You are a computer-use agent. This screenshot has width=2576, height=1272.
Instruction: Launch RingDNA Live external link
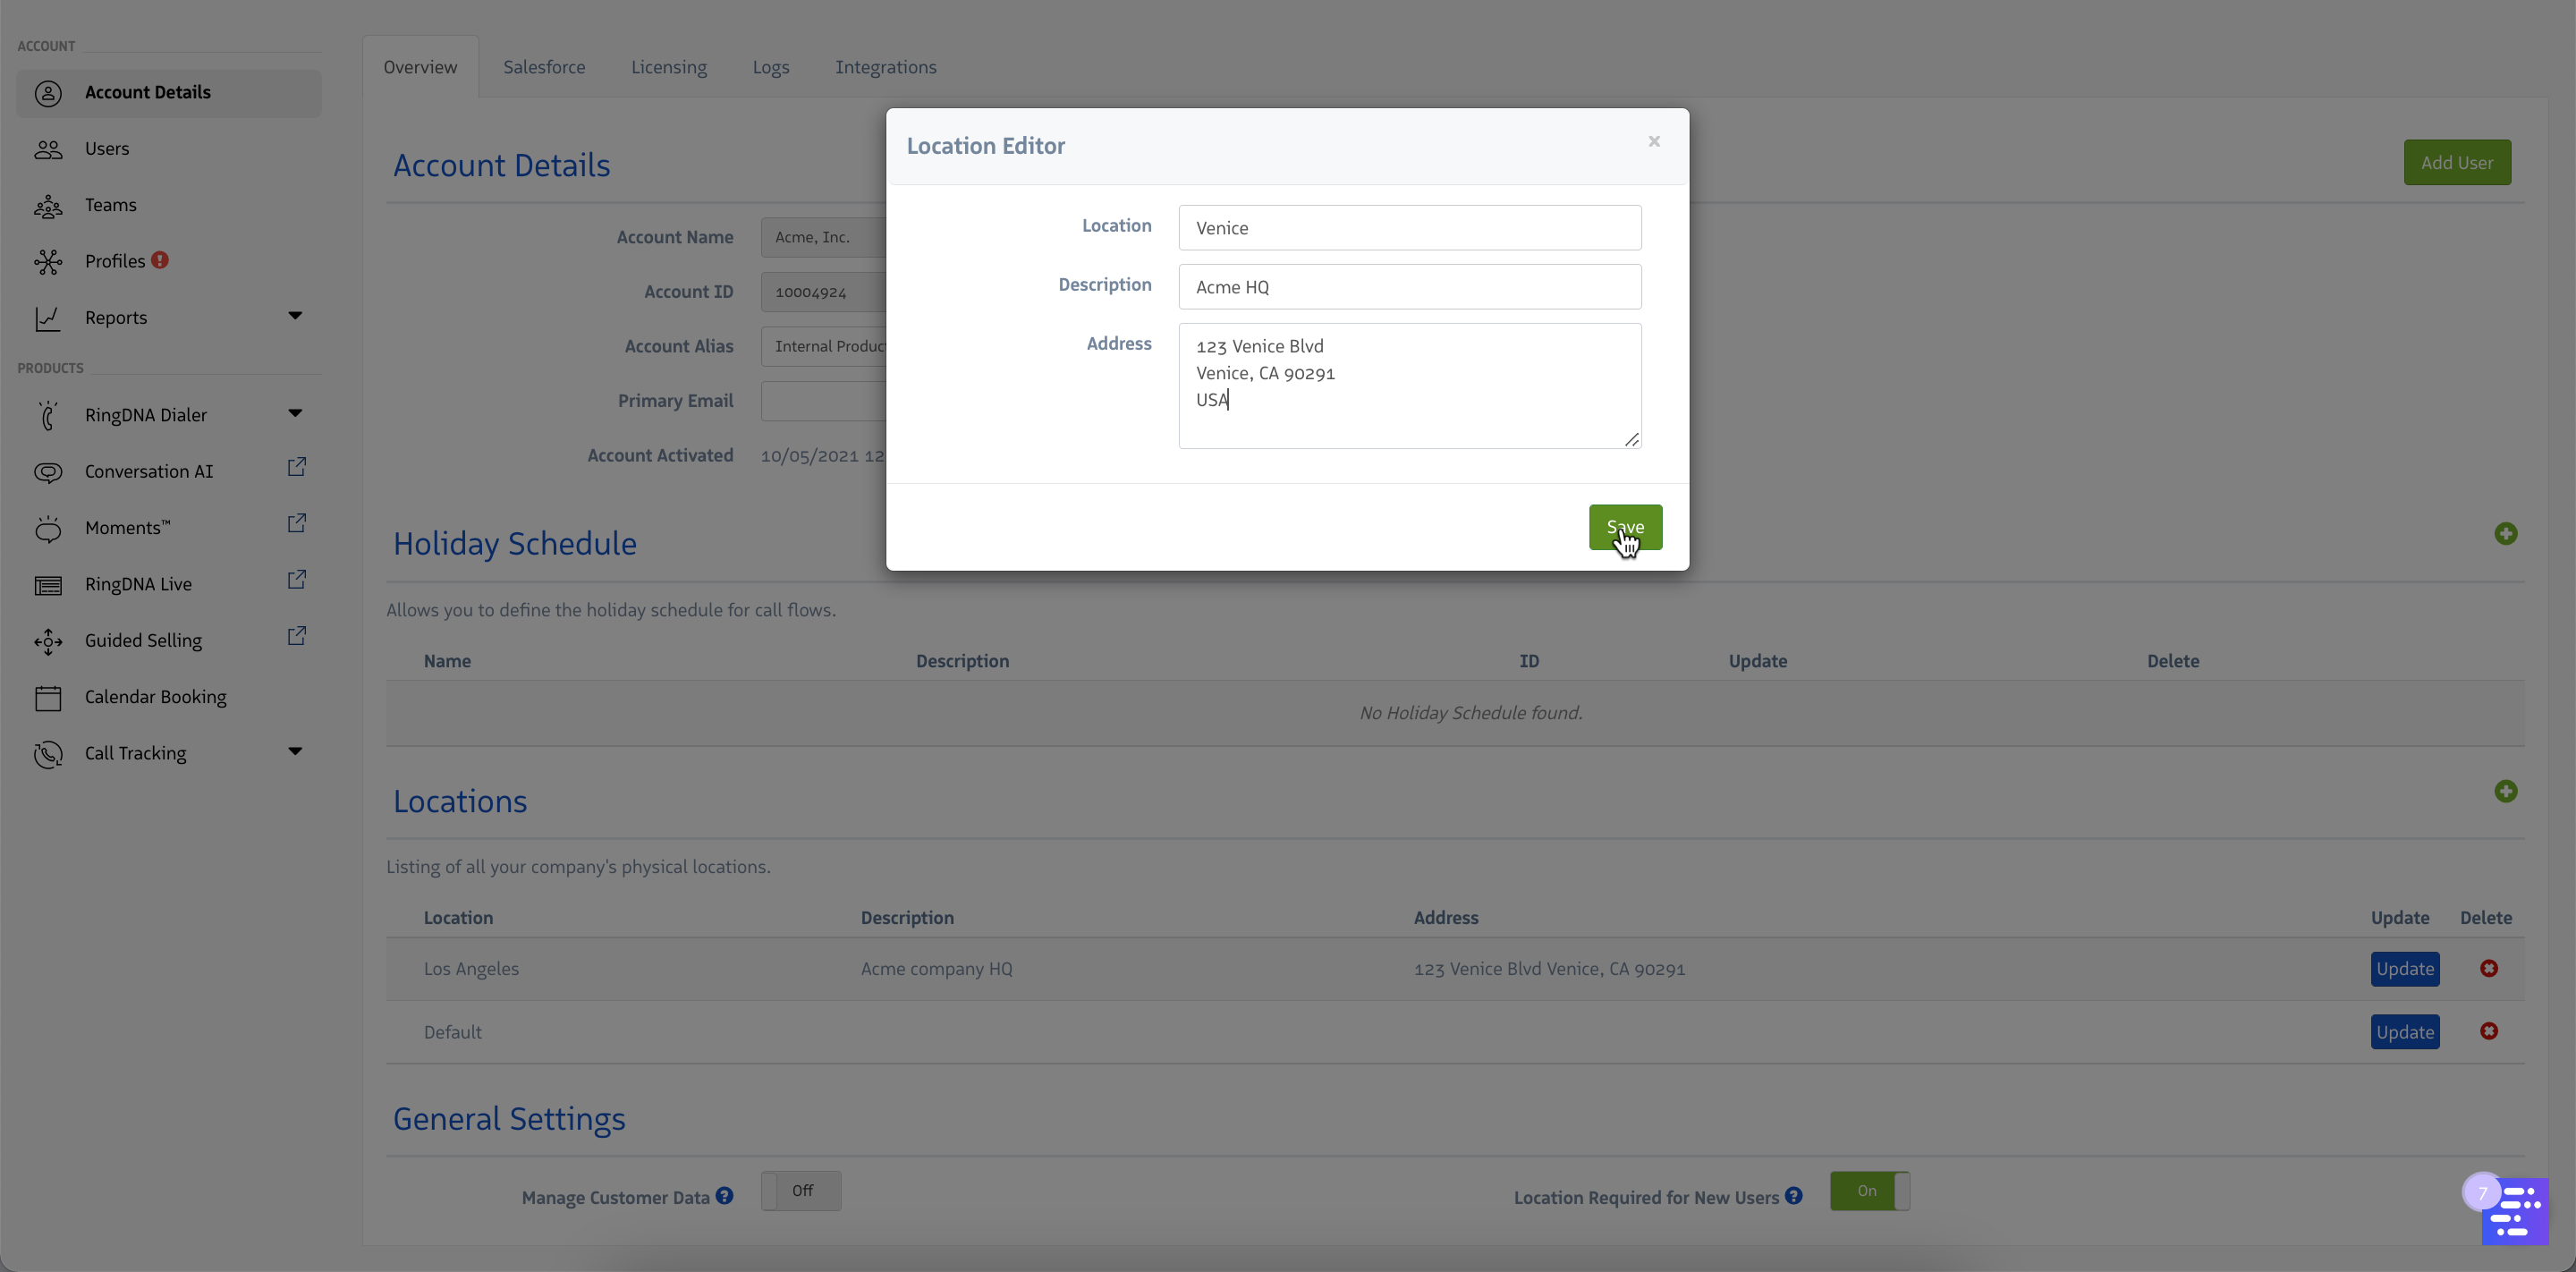tap(296, 578)
